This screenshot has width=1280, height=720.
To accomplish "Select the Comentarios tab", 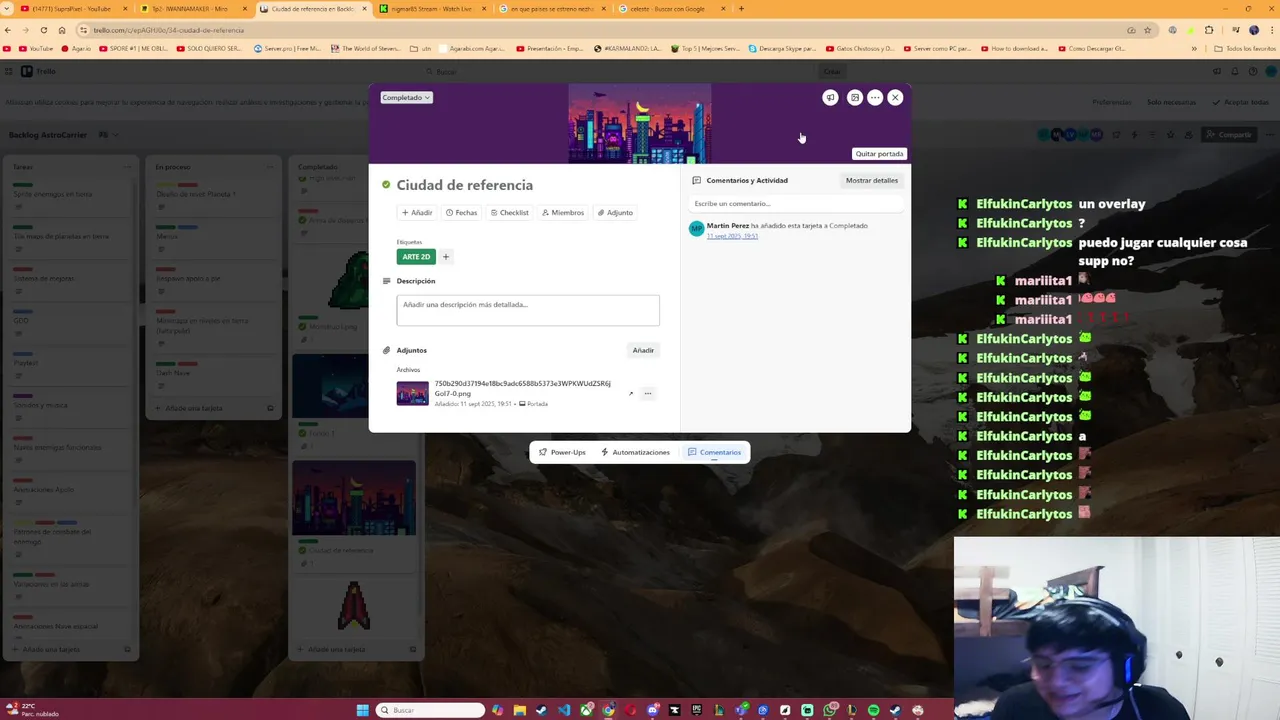I will click(715, 452).
